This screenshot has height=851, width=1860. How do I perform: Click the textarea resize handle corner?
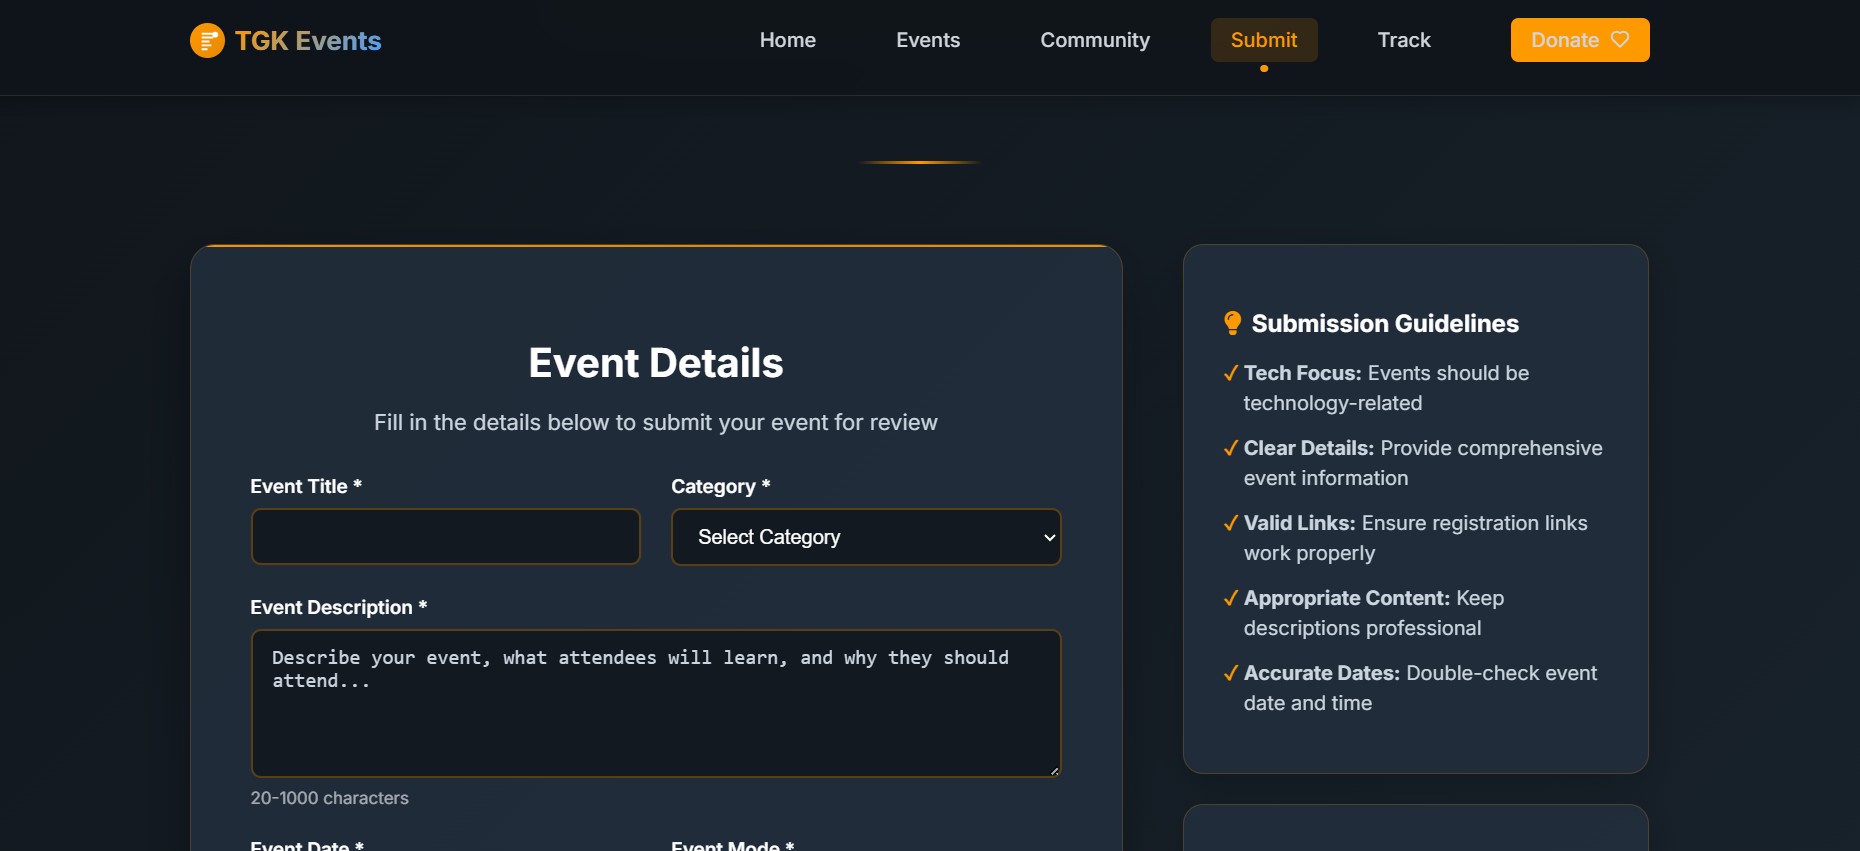click(1054, 770)
